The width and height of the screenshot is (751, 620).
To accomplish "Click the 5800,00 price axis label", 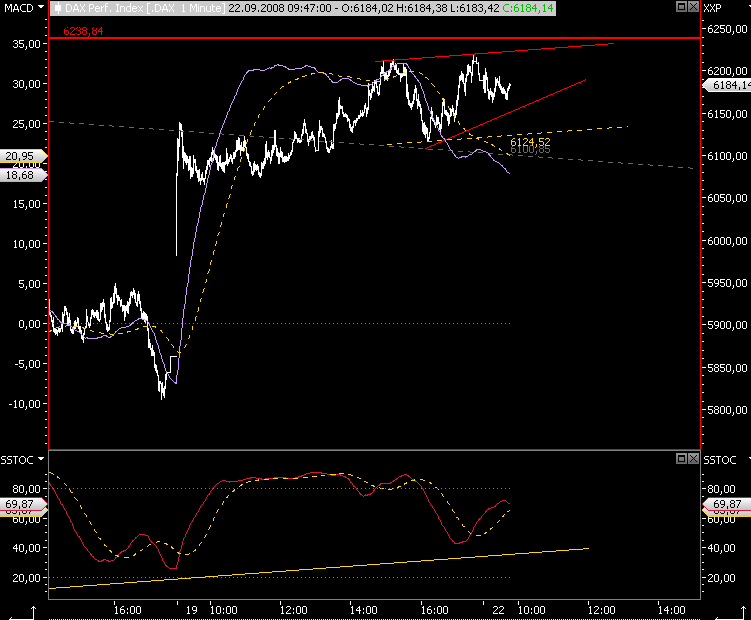I will [x=728, y=410].
